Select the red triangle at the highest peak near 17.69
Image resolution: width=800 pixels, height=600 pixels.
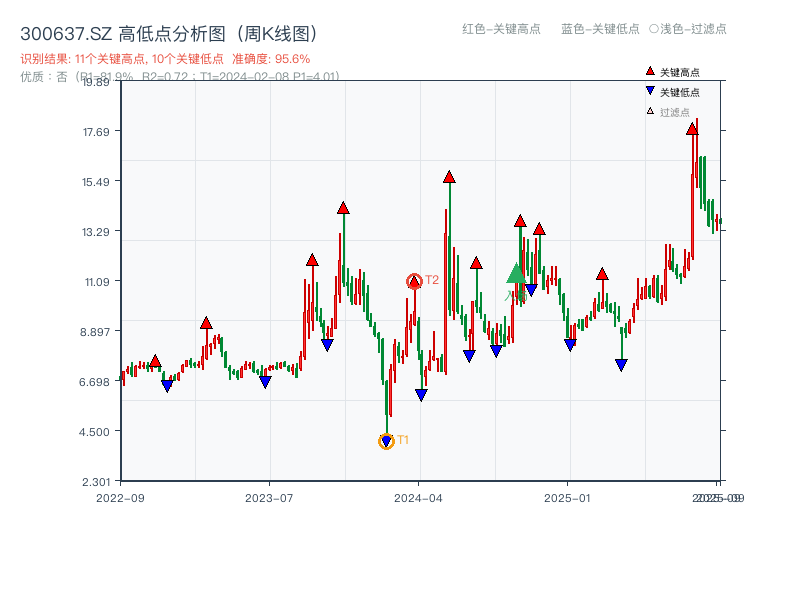(693, 128)
